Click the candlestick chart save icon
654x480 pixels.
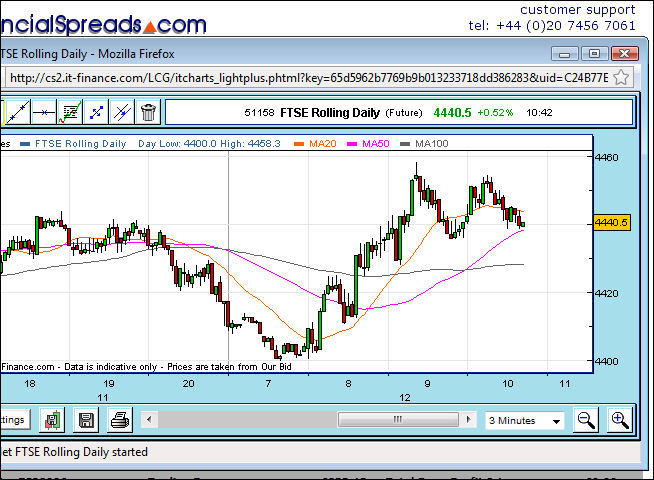coord(52,420)
